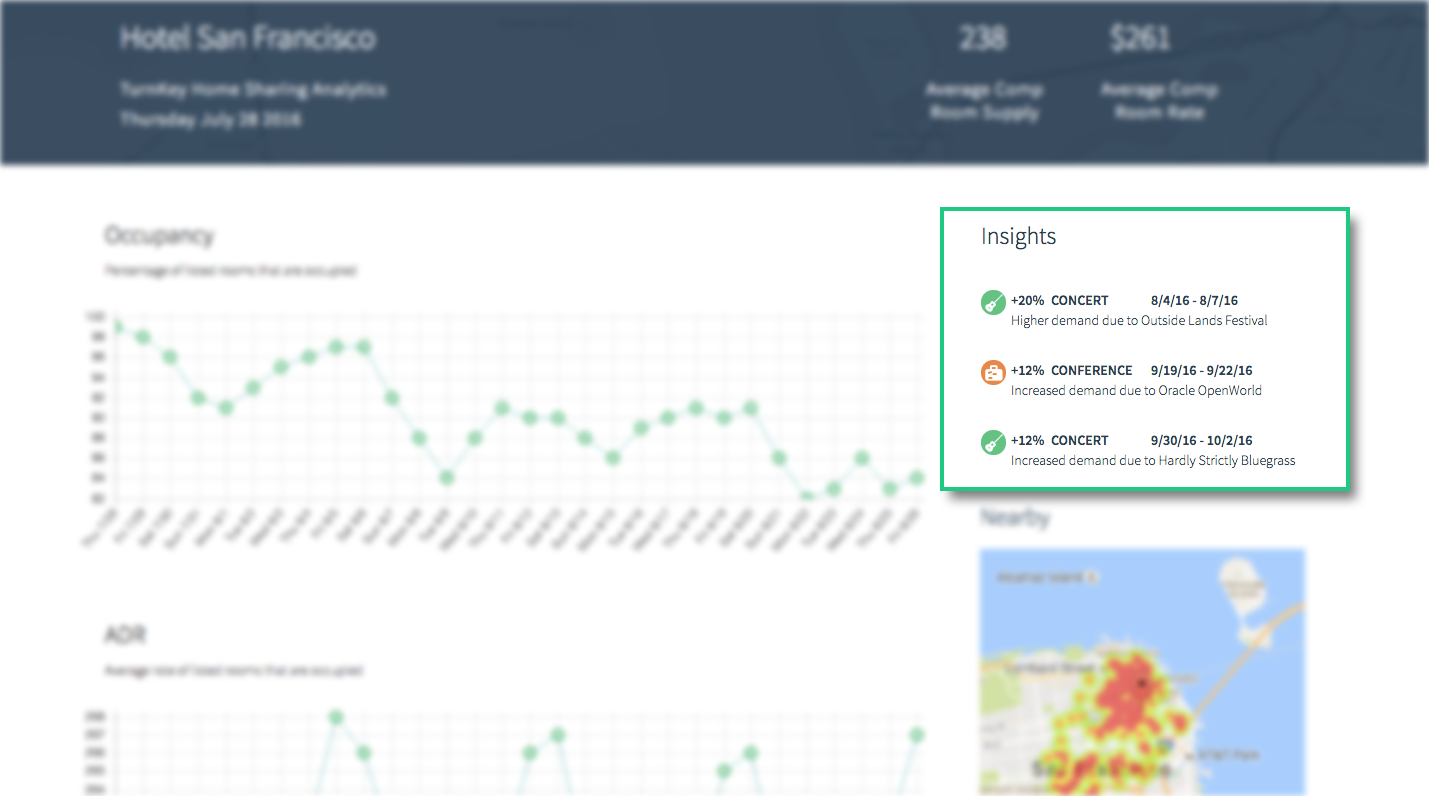This screenshot has height=796, width=1429.
Task: Click the Hotel San Francisco title
Action: pyautogui.click(x=248, y=38)
